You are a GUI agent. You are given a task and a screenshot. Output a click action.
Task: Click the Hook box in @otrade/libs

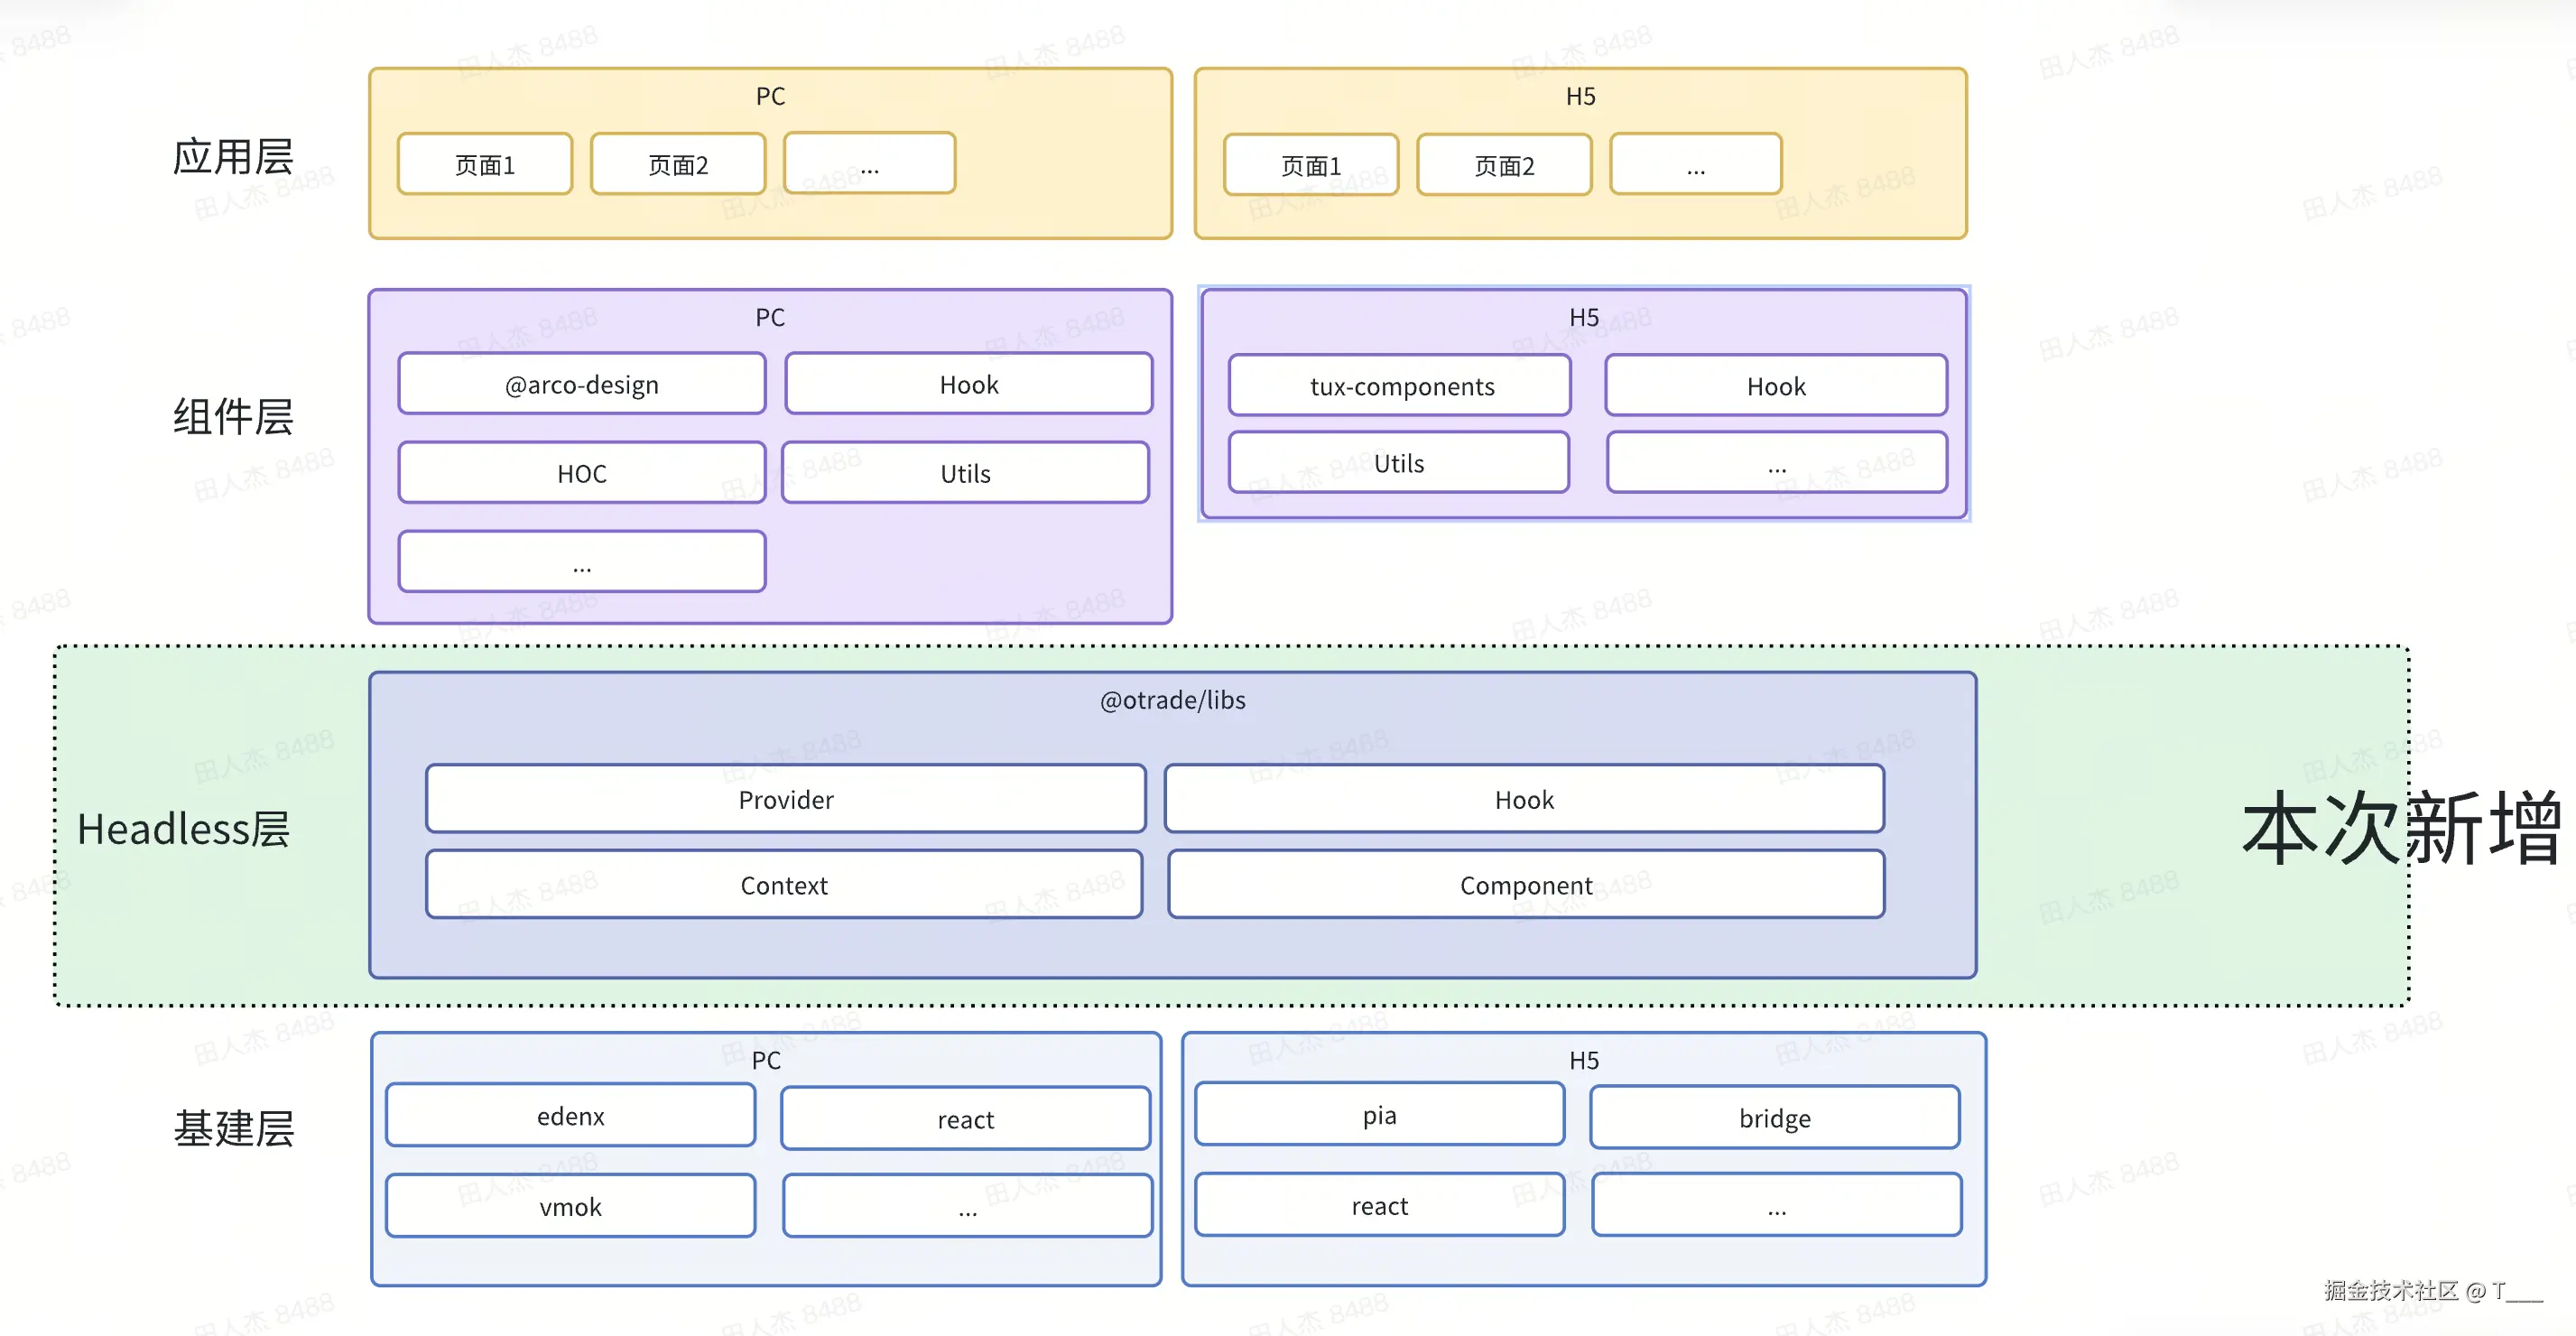point(1523,799)
